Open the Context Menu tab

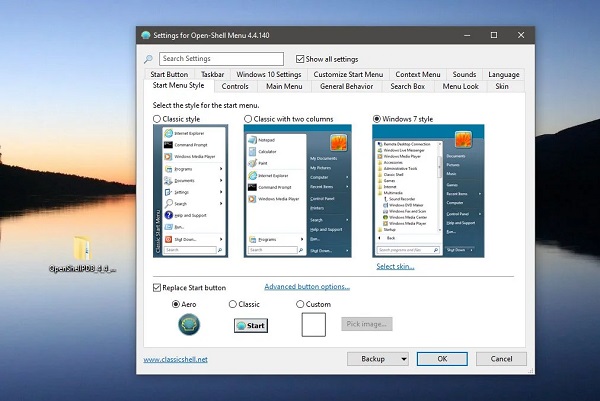(x=418, y=74)
